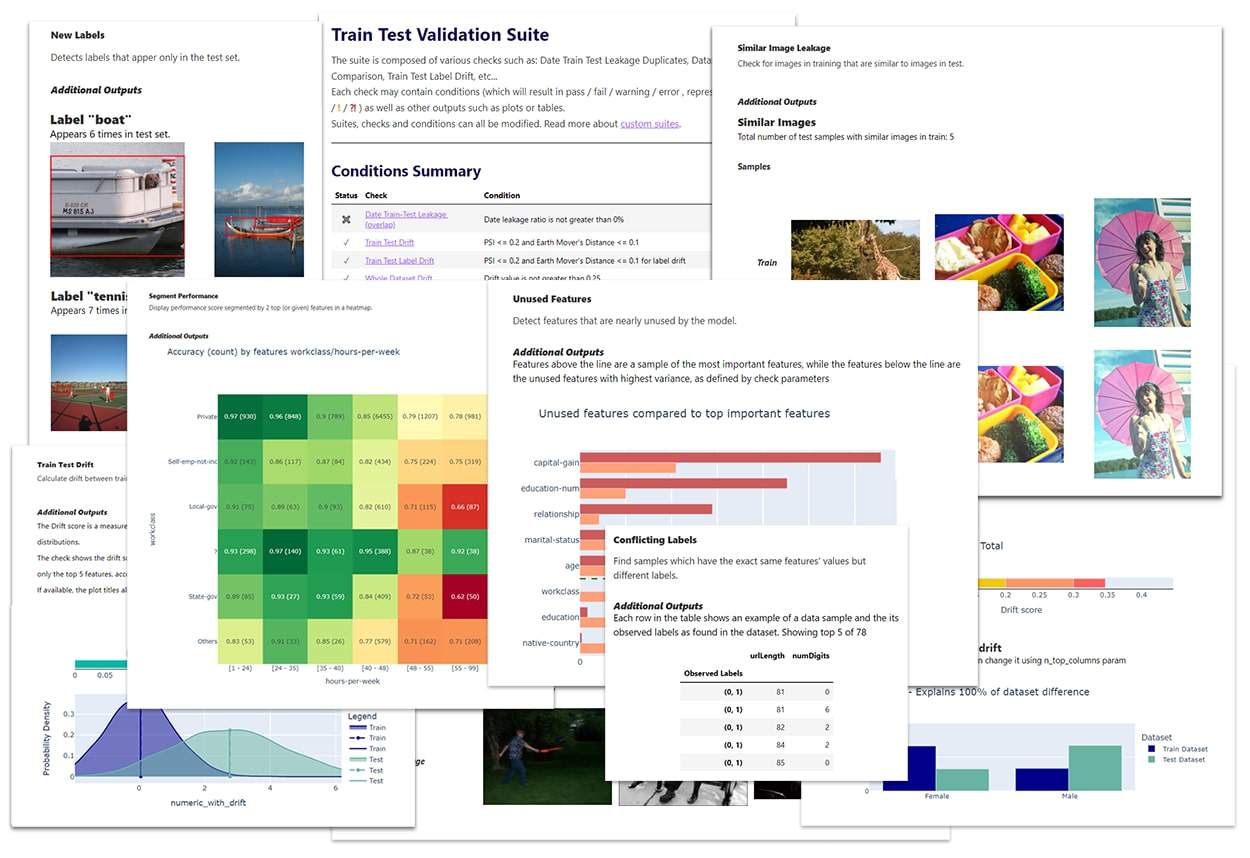The image size is (1250, 858).
Task: Click the table row with urlLength 84
Action: pos(756,744)
